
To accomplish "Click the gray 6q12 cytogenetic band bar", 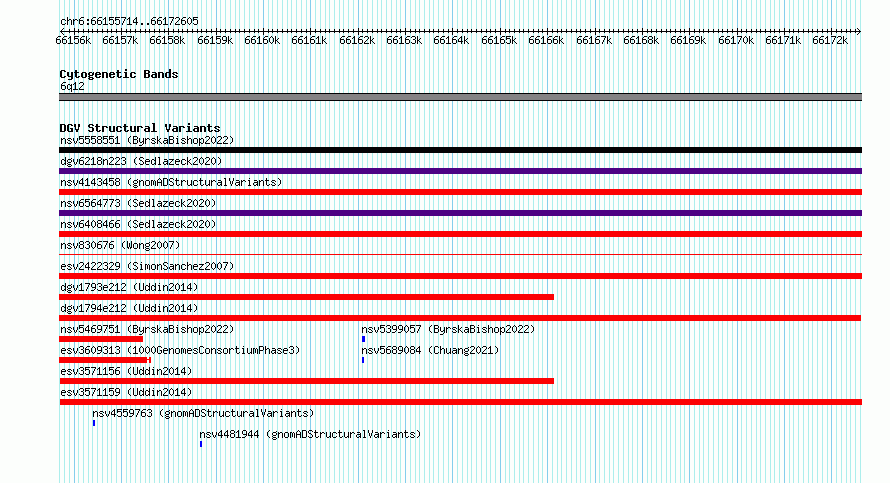I will pyautogui.click(x=460, y=97).
